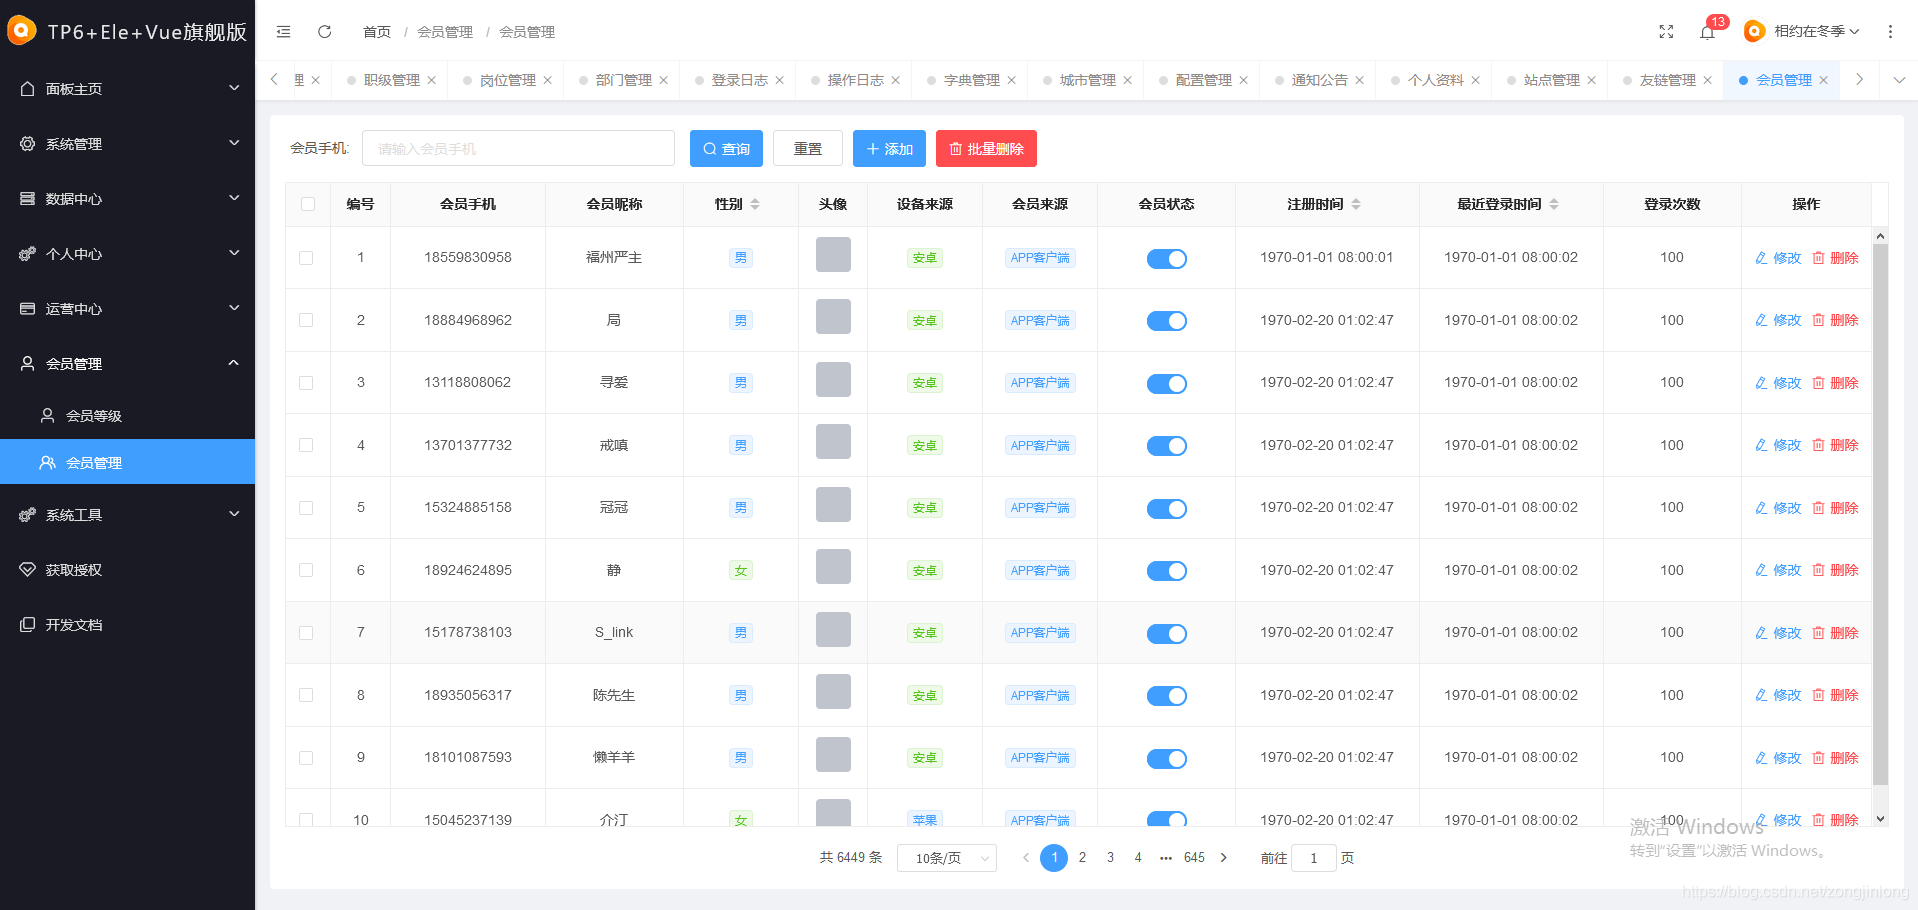Check the row 3 checkbox for 寻爱

tap(306, 383)
